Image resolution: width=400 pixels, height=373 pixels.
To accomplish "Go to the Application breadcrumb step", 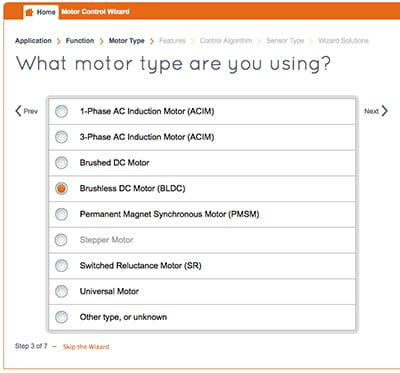I will tap(33, 41).
